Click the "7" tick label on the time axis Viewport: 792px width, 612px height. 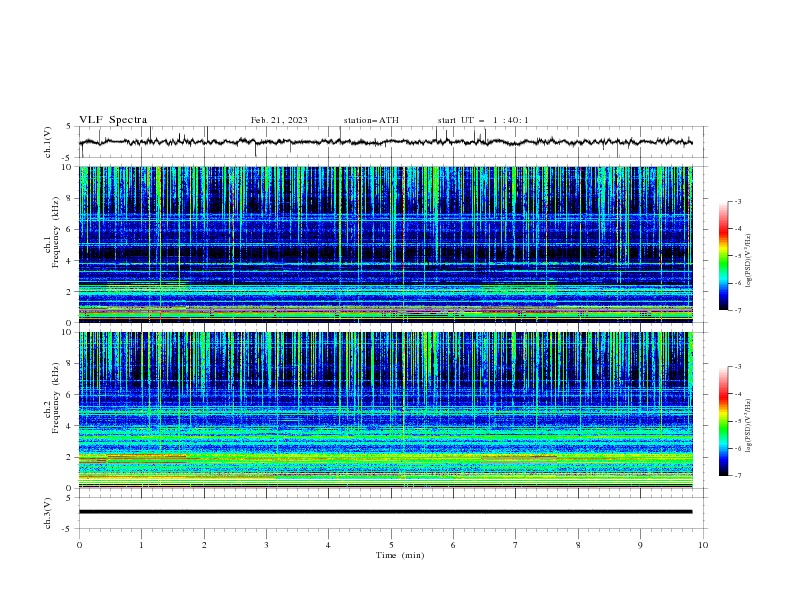tap(516, 545)
